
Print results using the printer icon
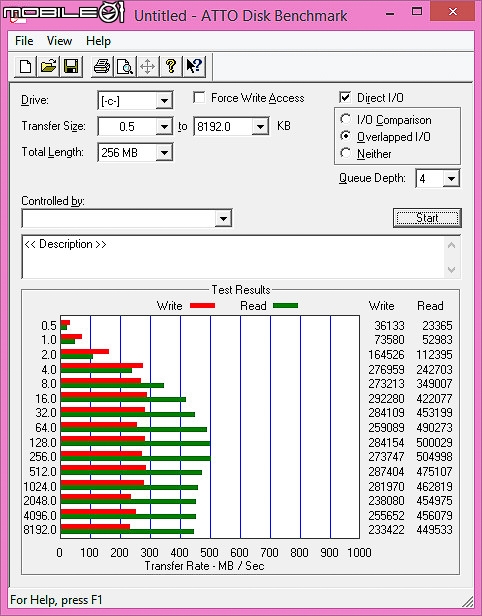click(x=102, y=66)
